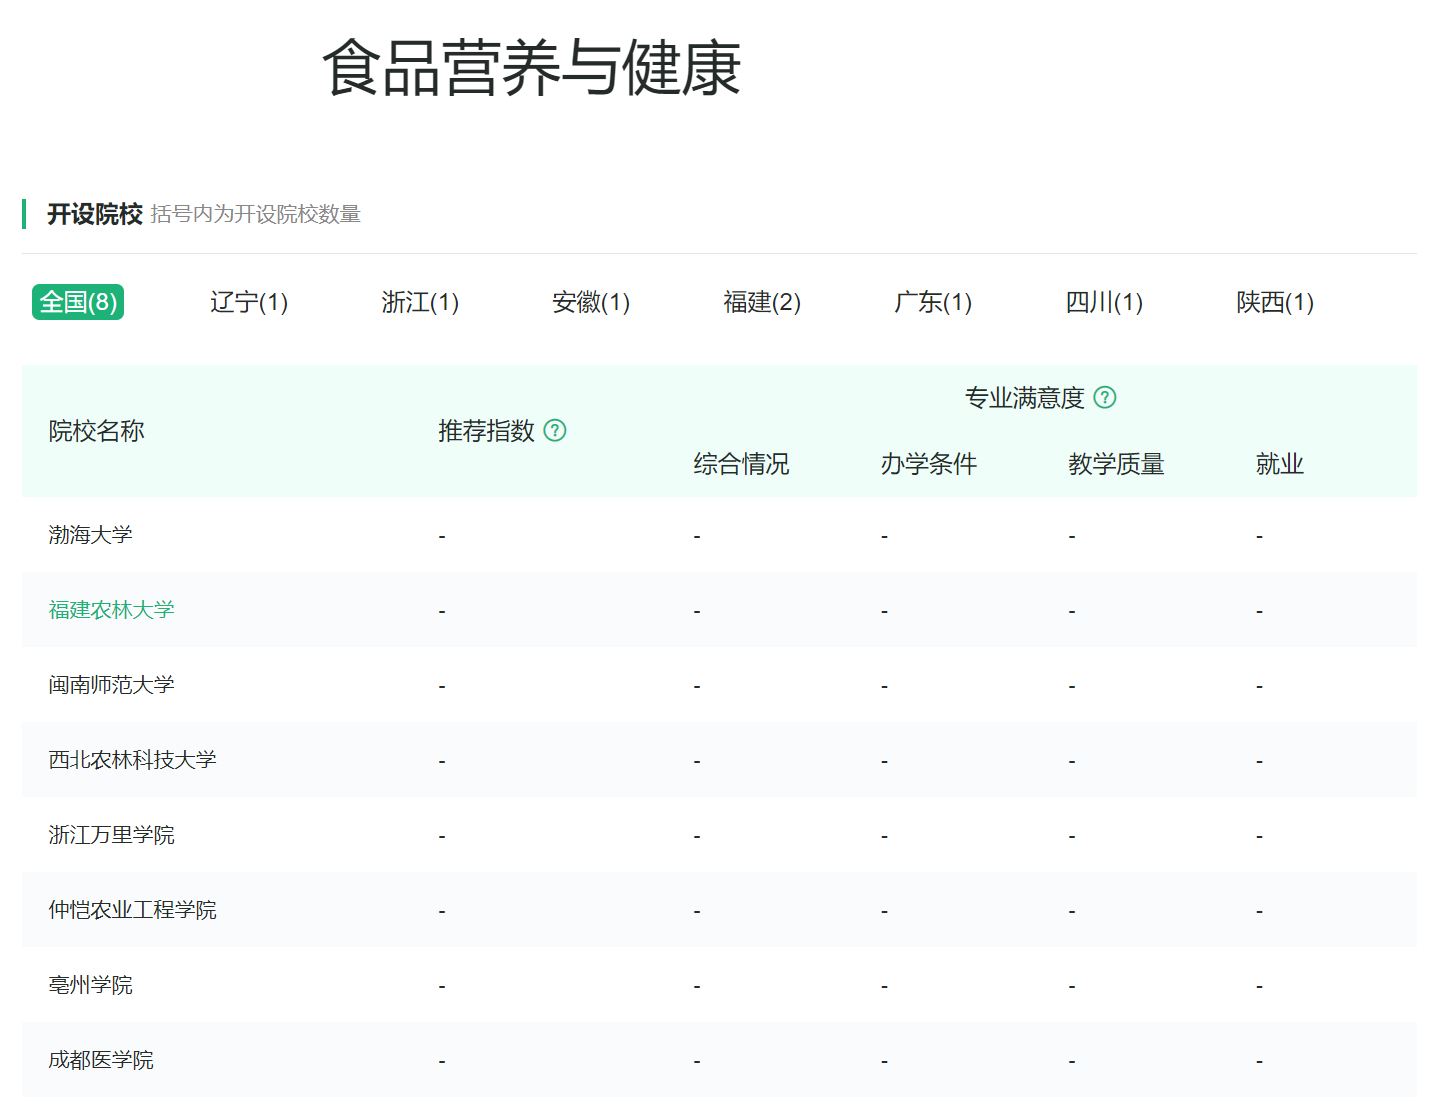Filter schools by 辽宁(1)
1435x1116 pixels.
pos(249,302)
